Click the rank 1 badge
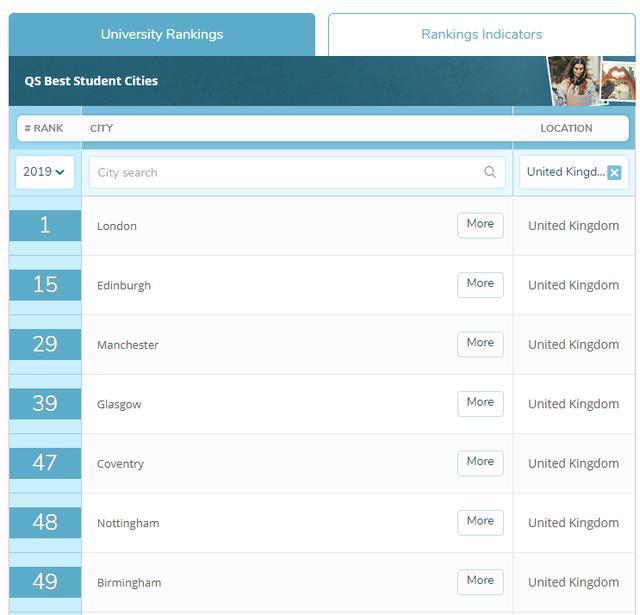Viewport: 640px width, 615px height. 45,225
